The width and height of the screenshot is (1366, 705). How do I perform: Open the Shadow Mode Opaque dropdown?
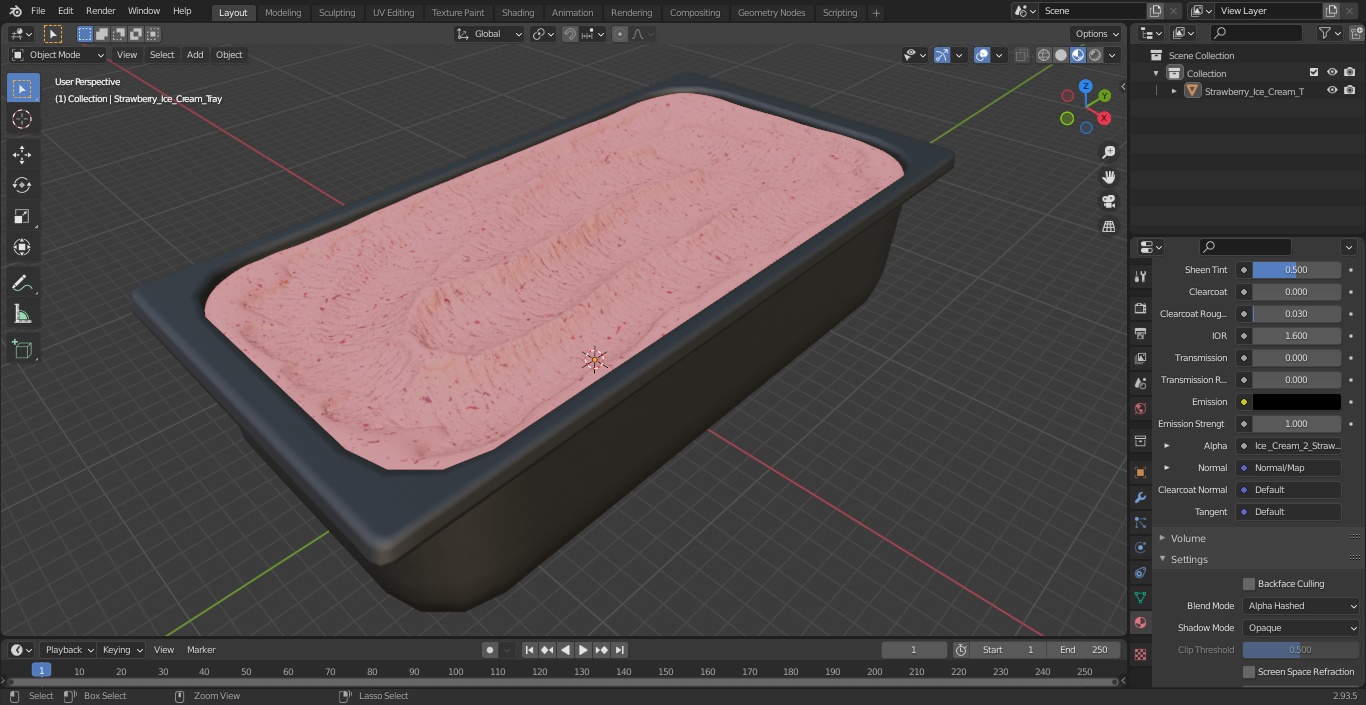(x=1301, y=628)
